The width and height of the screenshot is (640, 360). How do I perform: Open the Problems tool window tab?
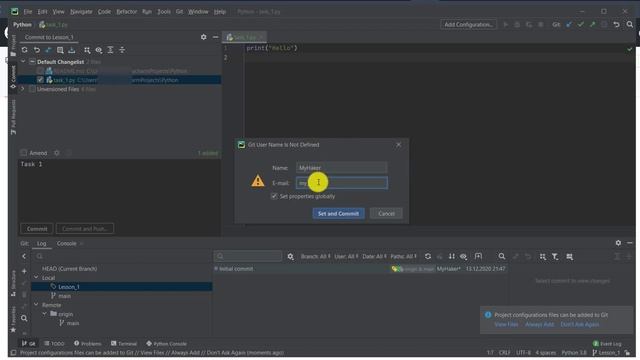[87, 344]
